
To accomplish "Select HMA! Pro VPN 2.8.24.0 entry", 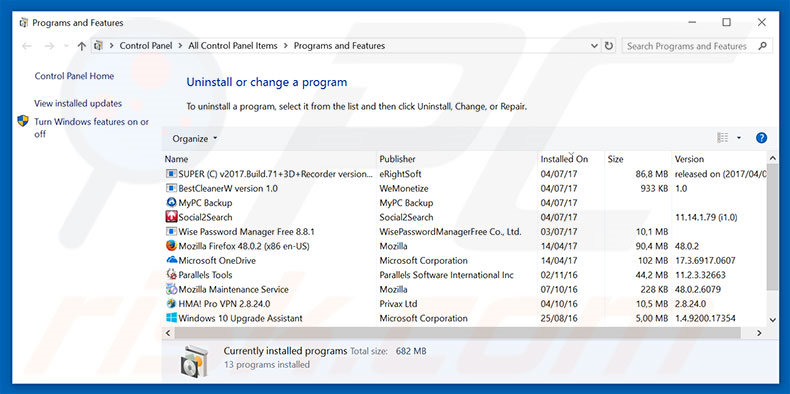I will click(x=224, y=304).
